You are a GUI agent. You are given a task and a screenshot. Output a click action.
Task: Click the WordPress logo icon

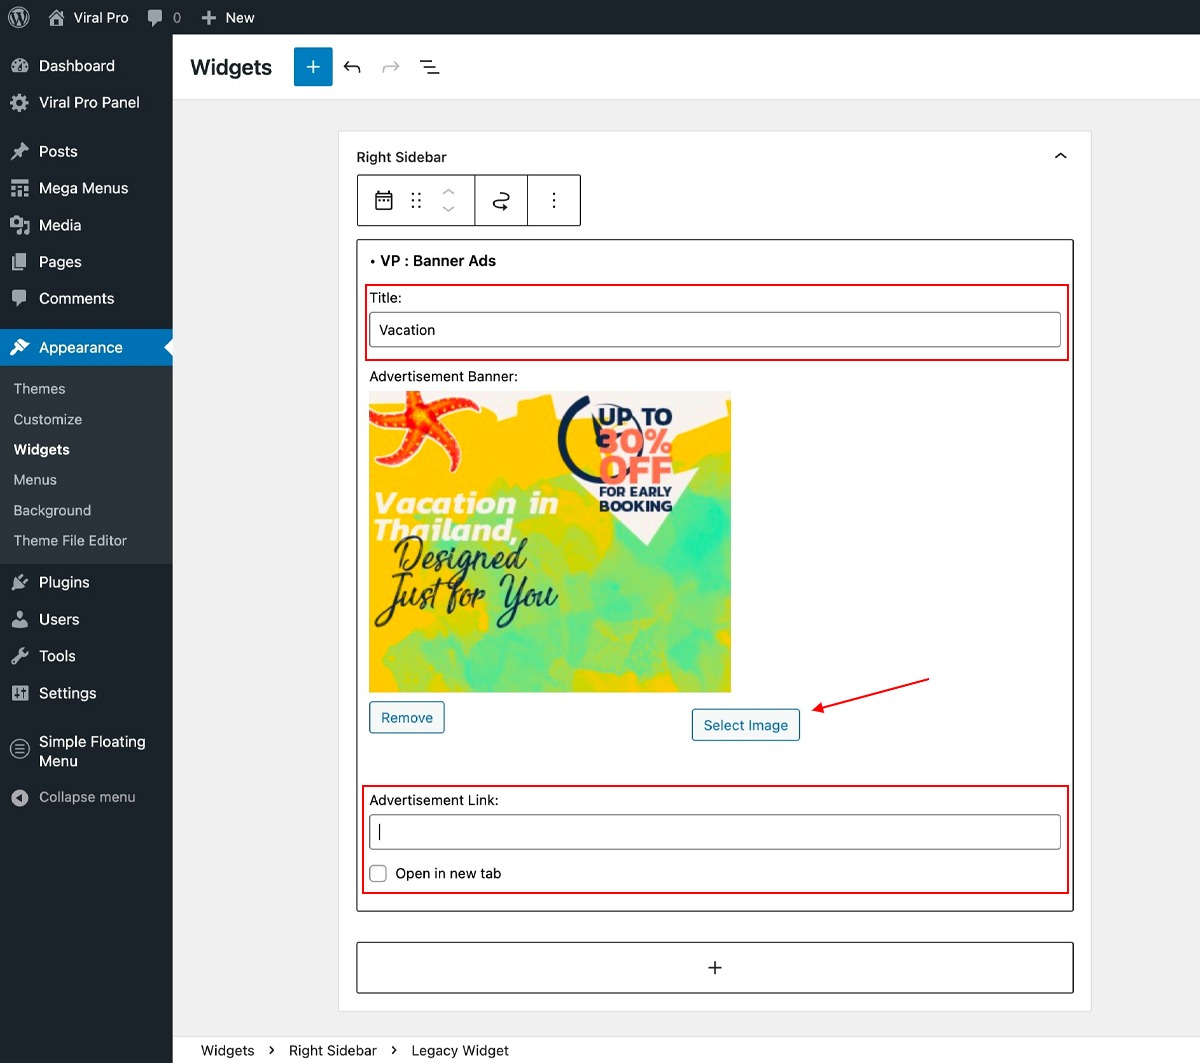(19, 17)
